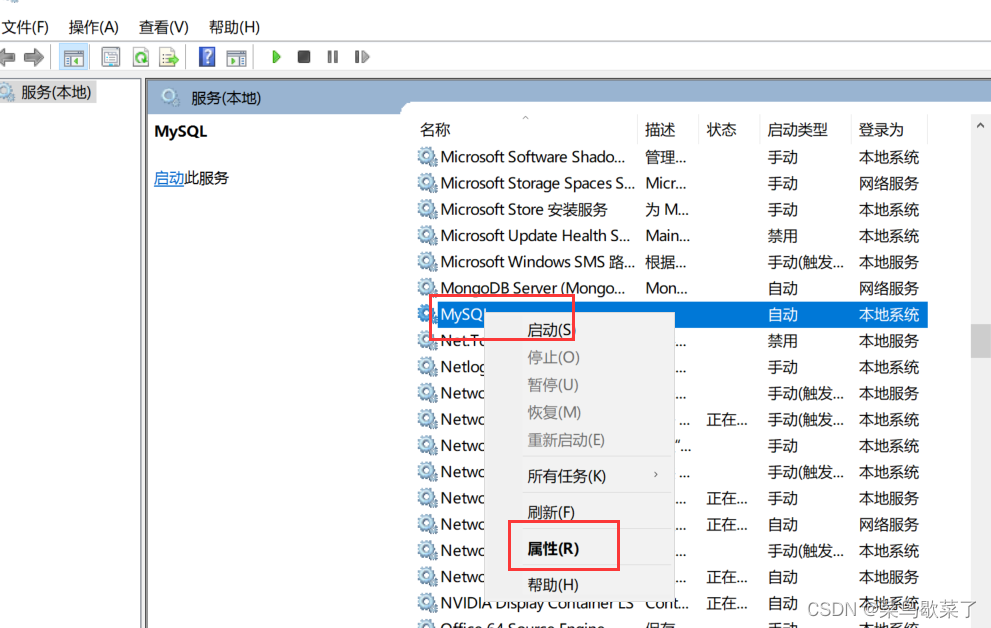Select the MySQL service row
Screen dimensions: 991x628
pos(671,315)
